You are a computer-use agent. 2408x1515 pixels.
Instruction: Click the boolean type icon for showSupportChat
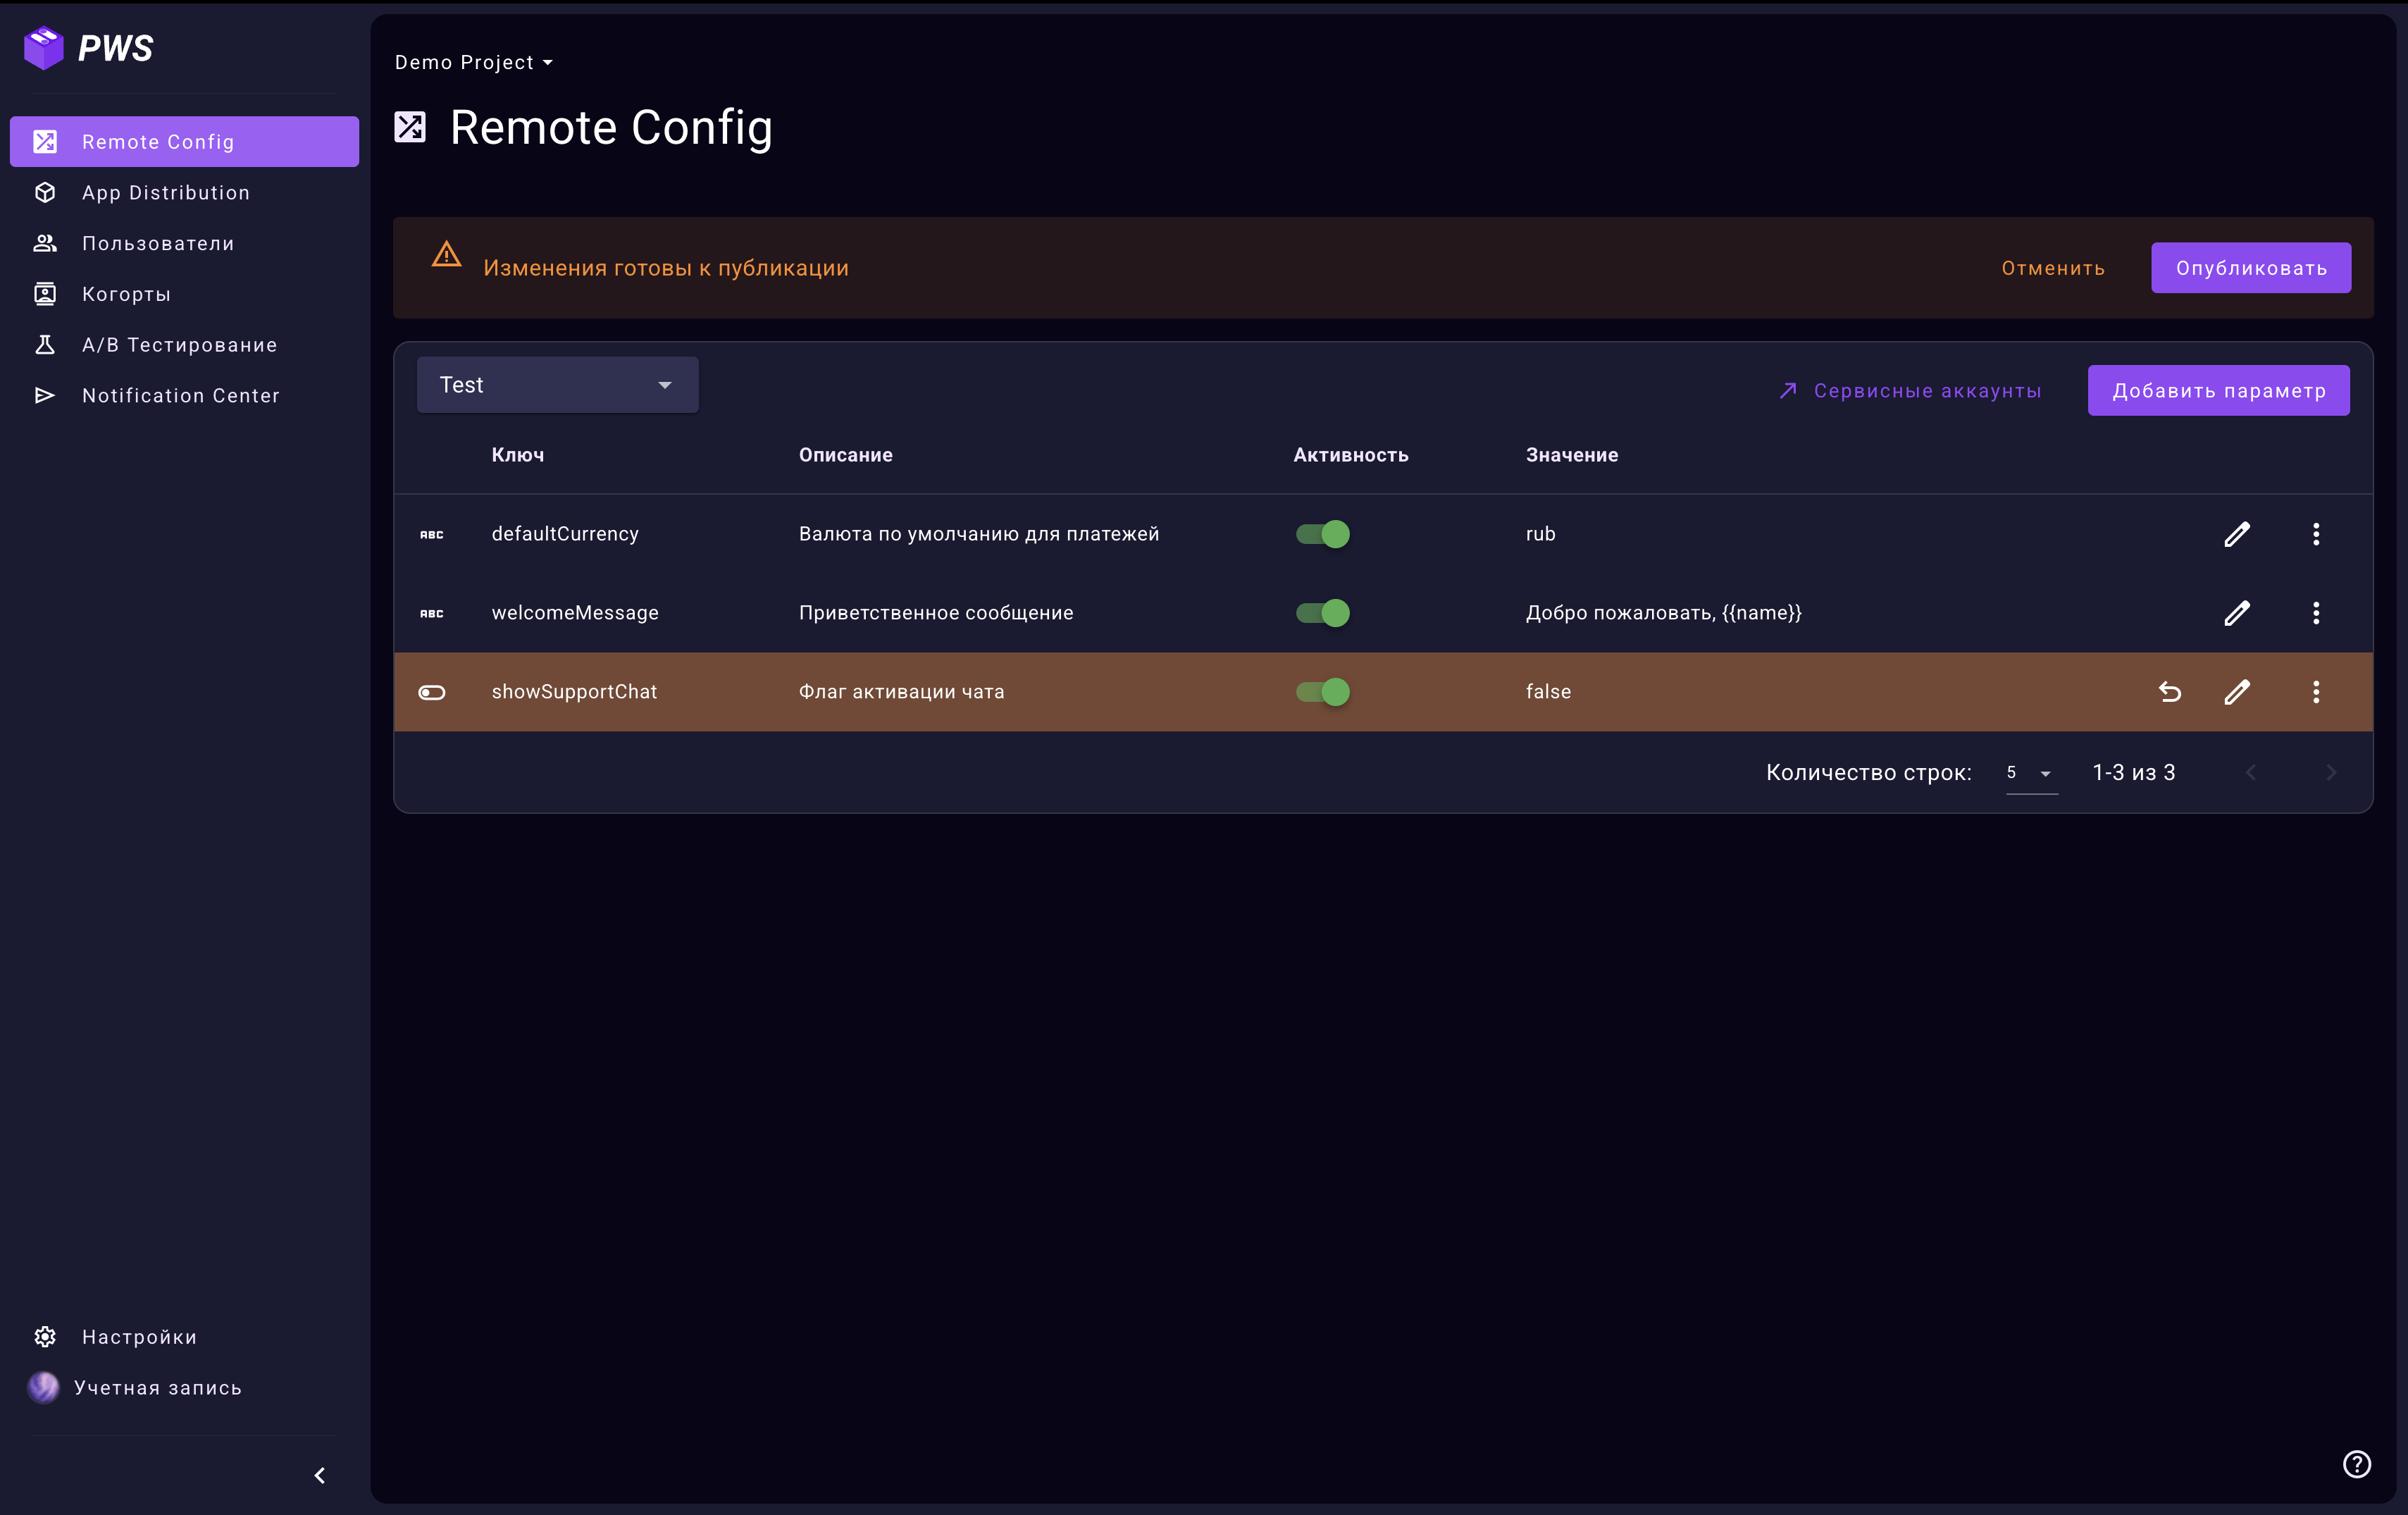pos(432,692)
